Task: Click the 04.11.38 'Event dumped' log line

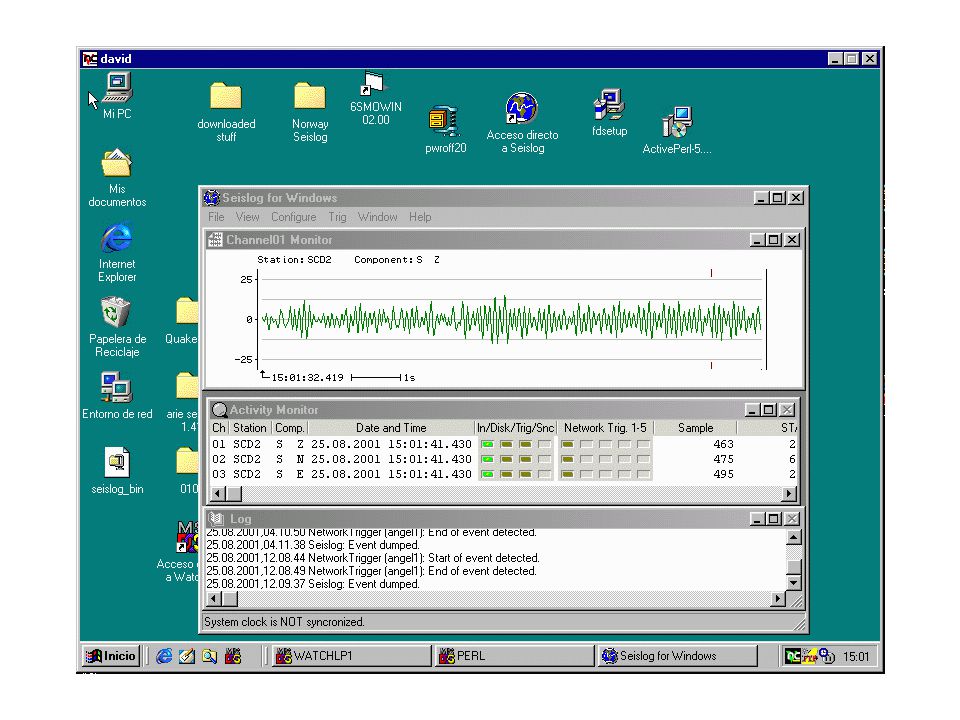Action: pyautogui.click(x=313, y=545)
